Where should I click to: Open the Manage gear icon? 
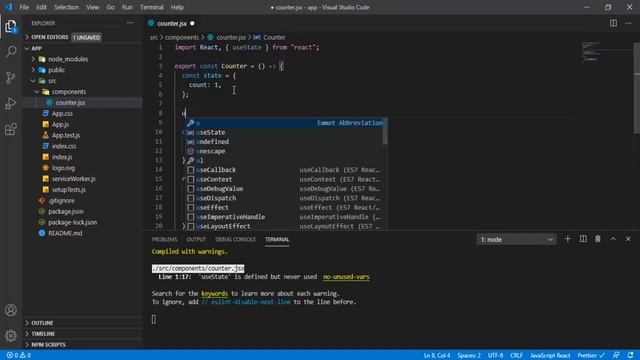(x=11, y=336)
